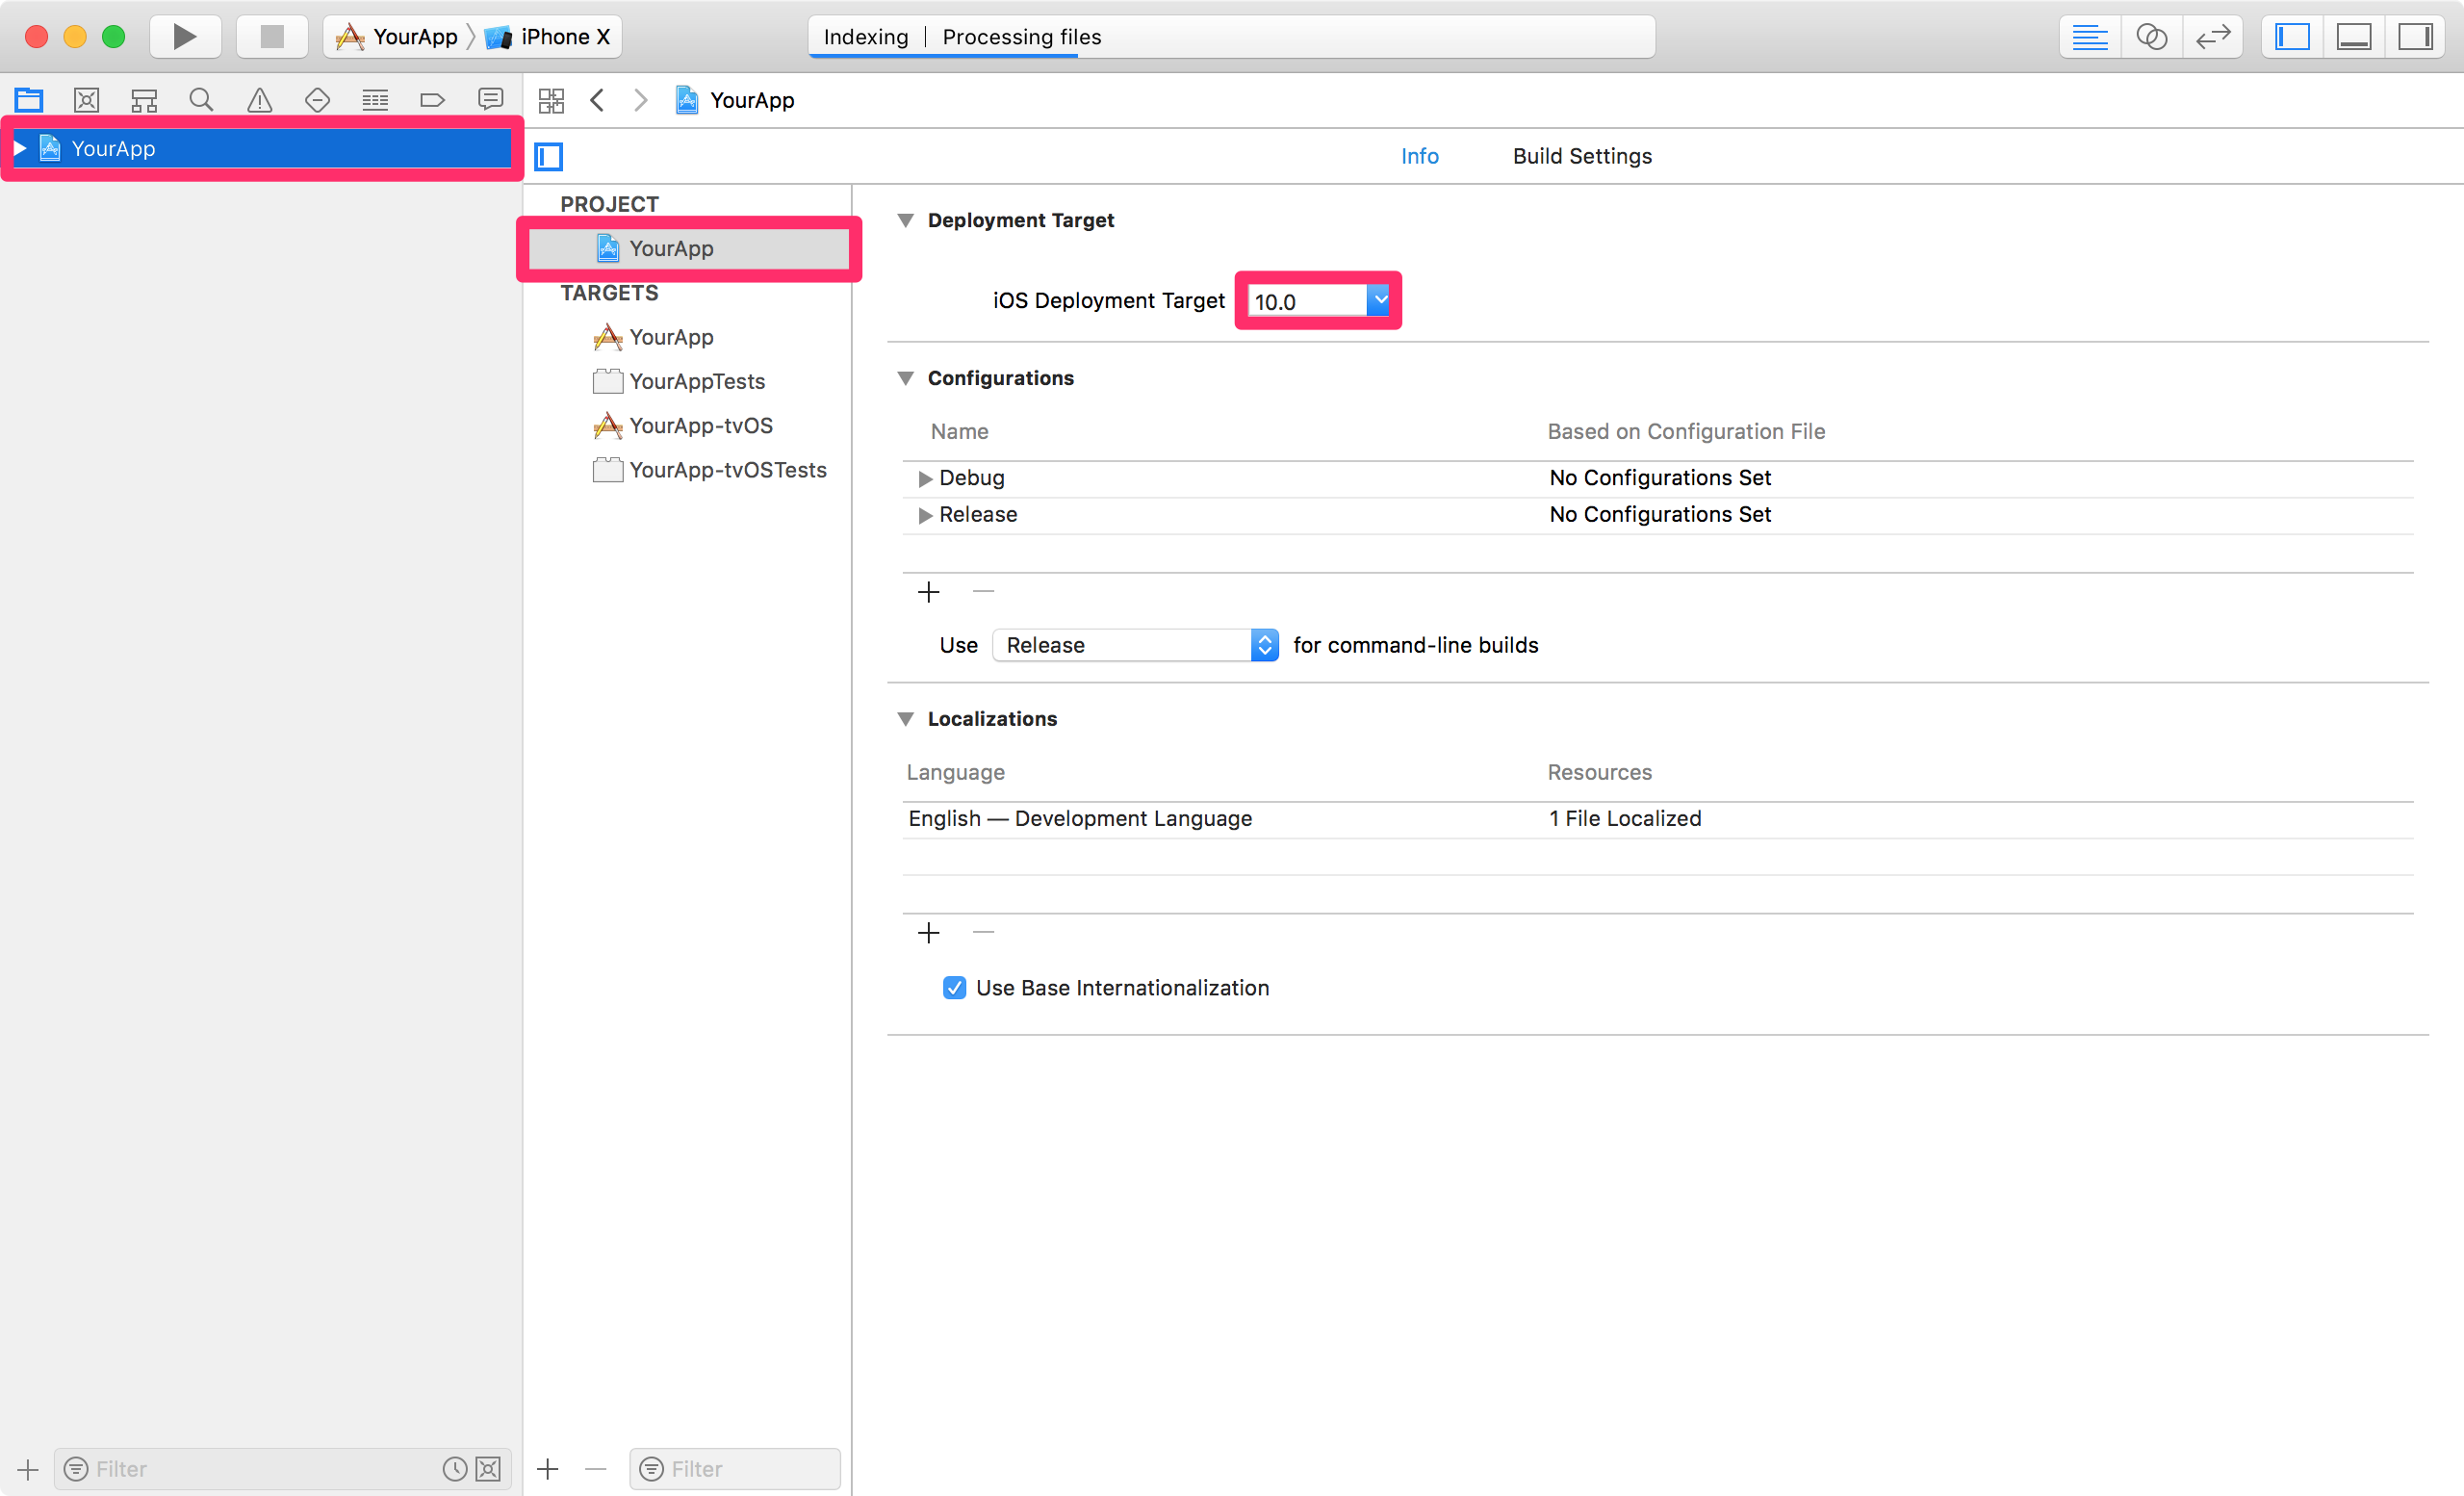This screenshot has width=2464, height=1496.
Task: Click the Run build play button
Action: pyautogui.click(x=184, y=37)
